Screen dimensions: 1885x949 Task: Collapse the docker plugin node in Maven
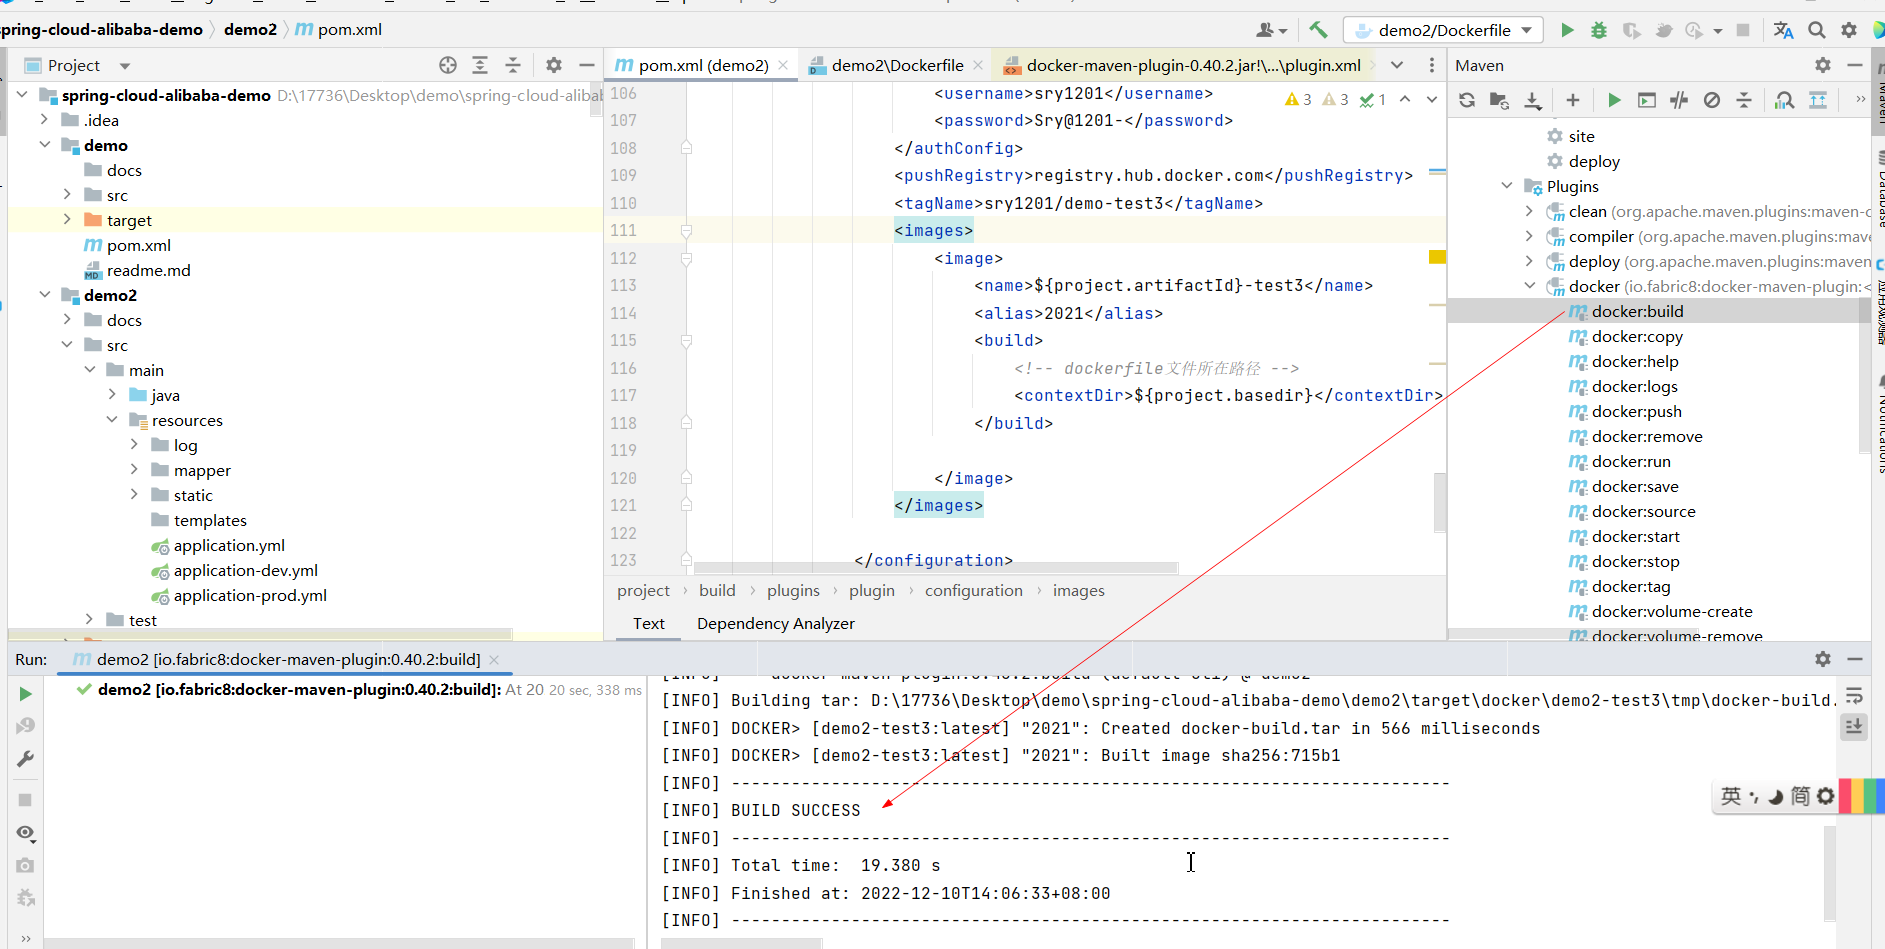click(x=1529, y=286)
